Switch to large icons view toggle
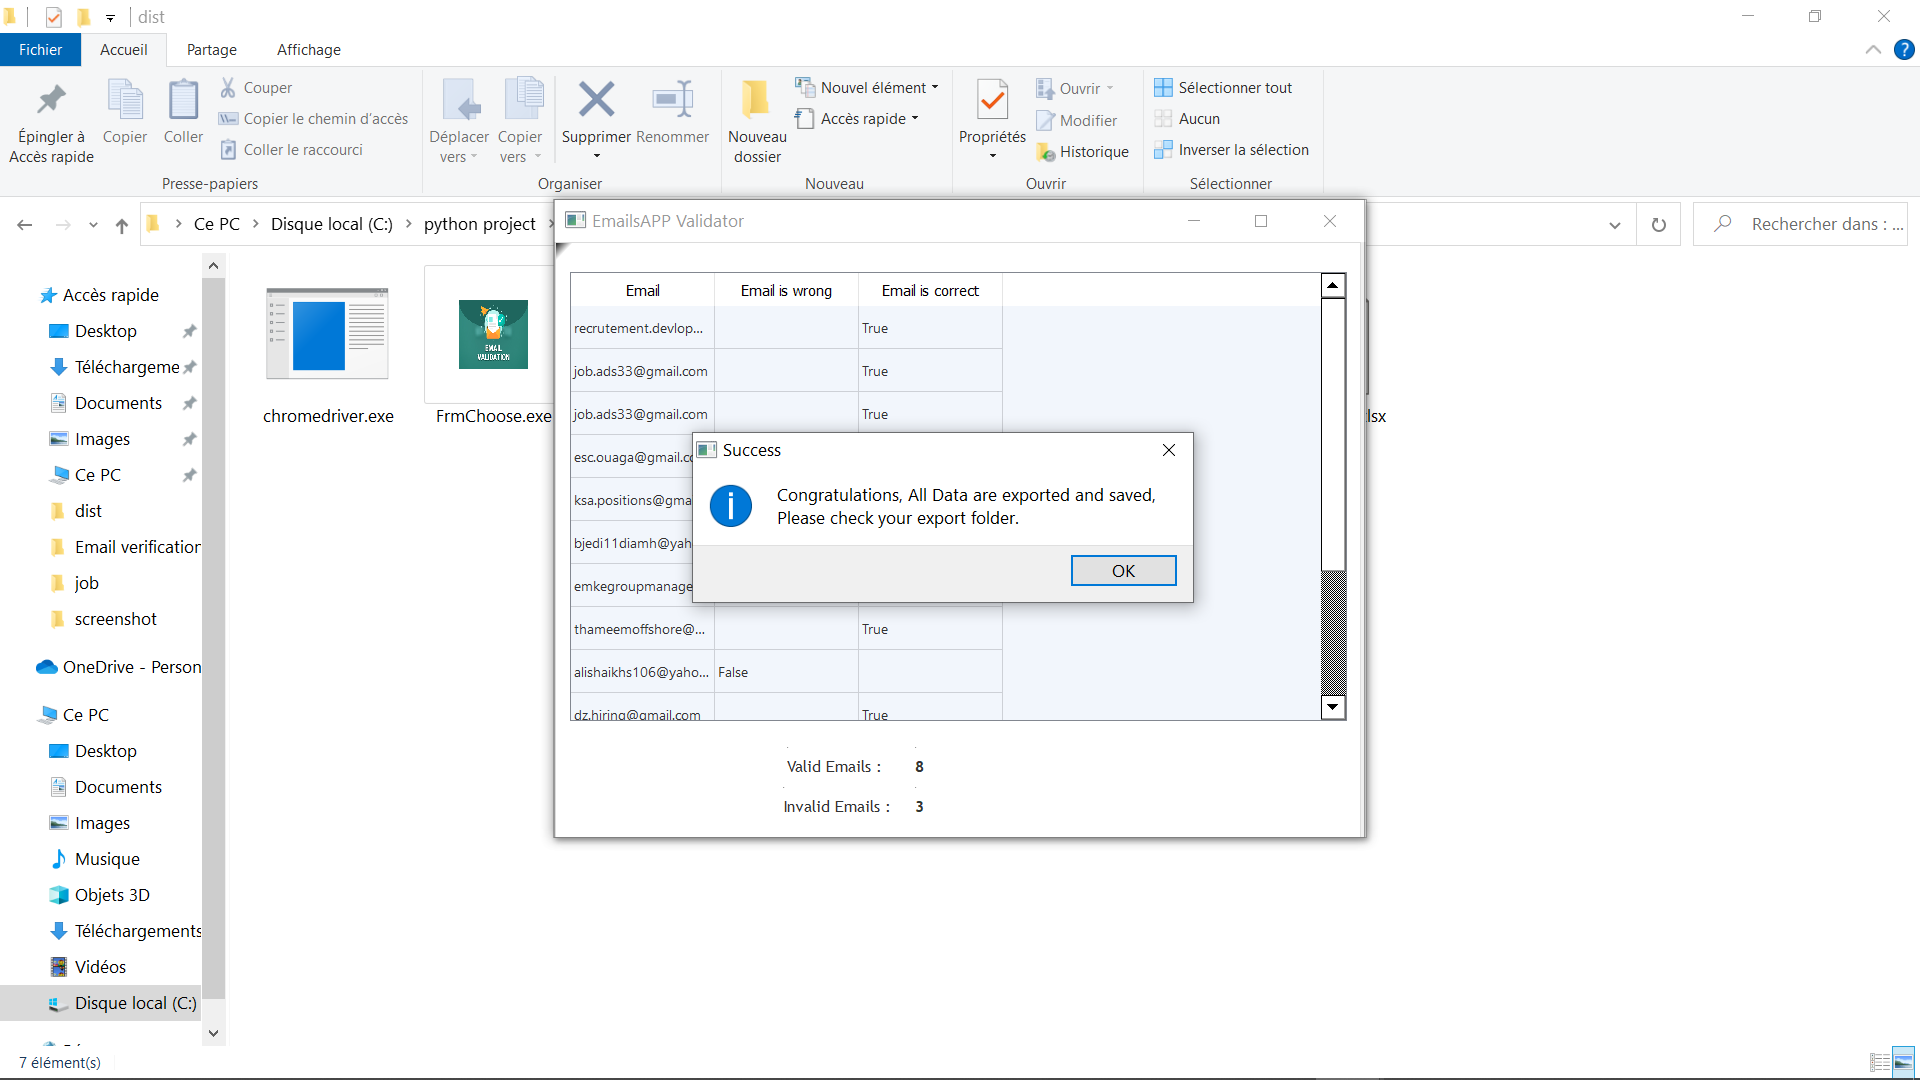 [x=1903, y=1062]
